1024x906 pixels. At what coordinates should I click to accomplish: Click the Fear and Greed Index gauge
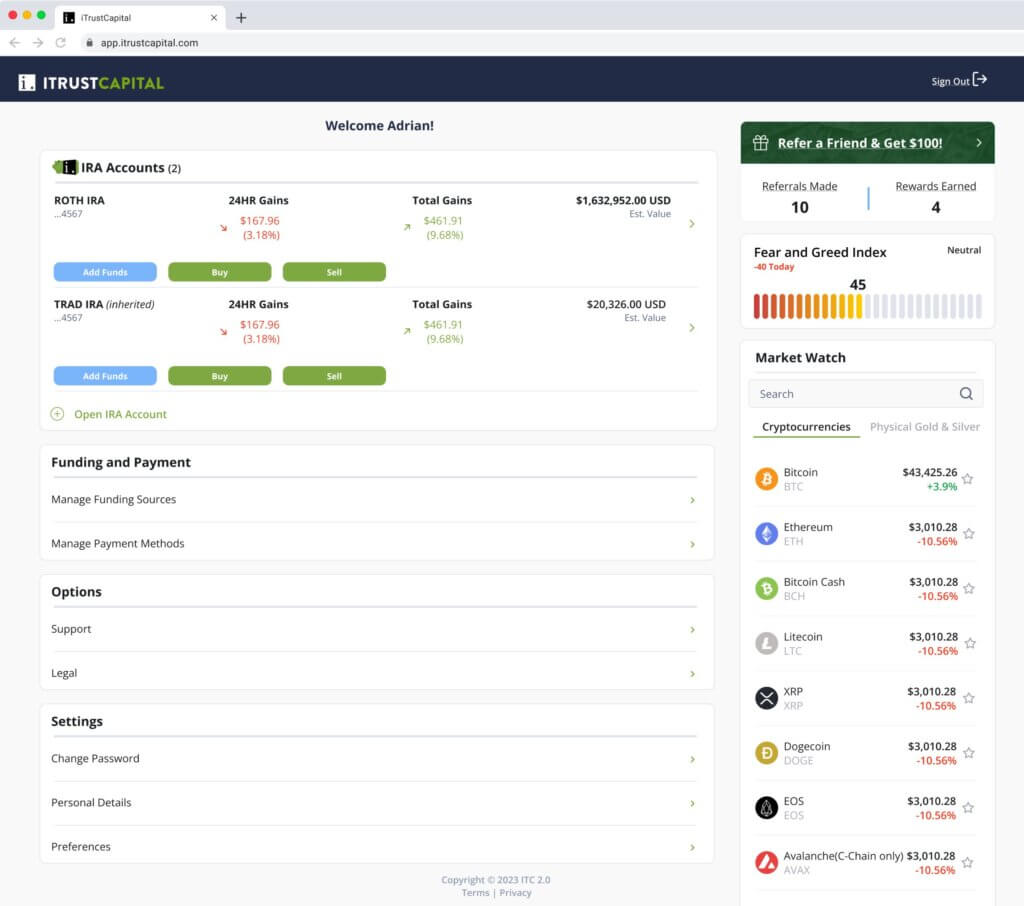[x=866, y=307]
